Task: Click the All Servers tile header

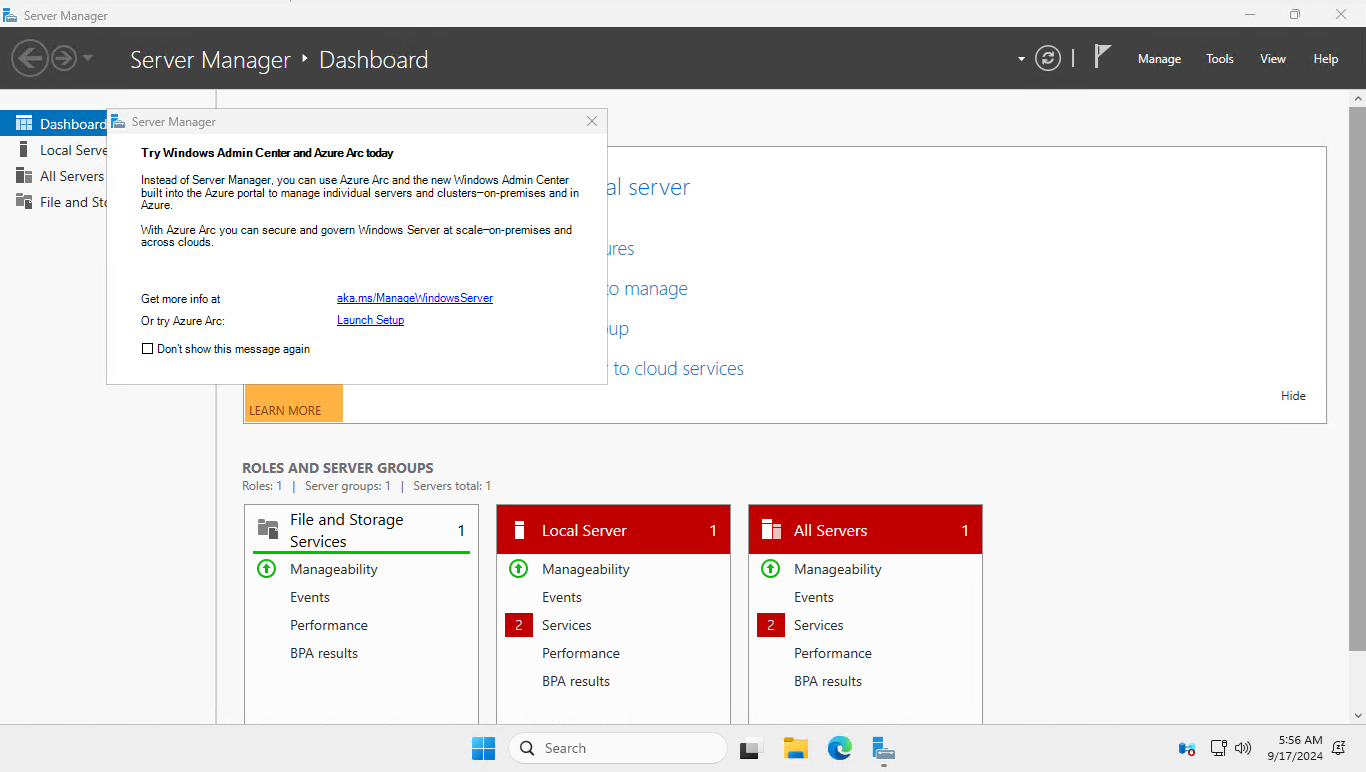Action: pos(865,530)
